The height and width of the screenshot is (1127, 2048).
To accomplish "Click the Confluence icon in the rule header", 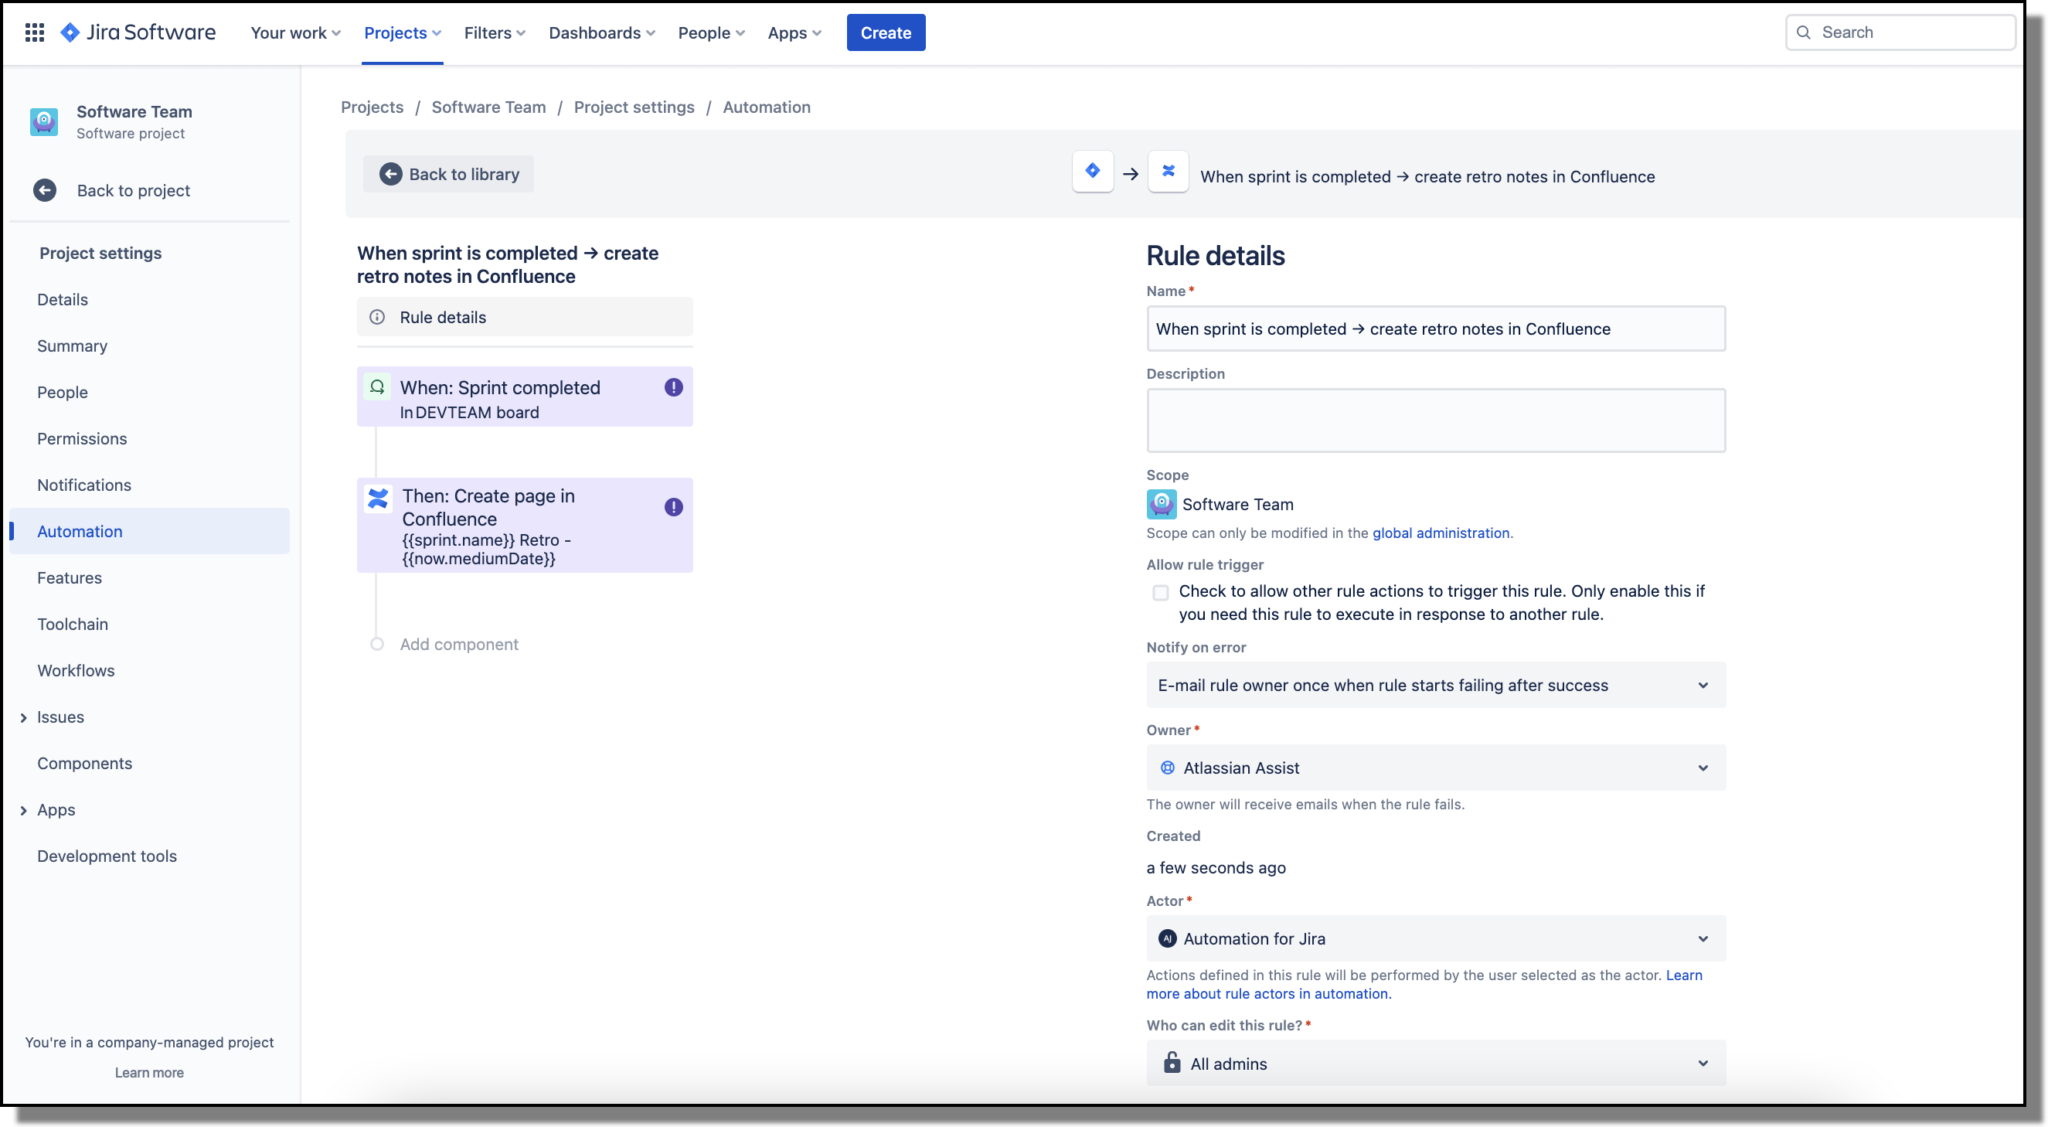I will click(x=1167, y=172).
